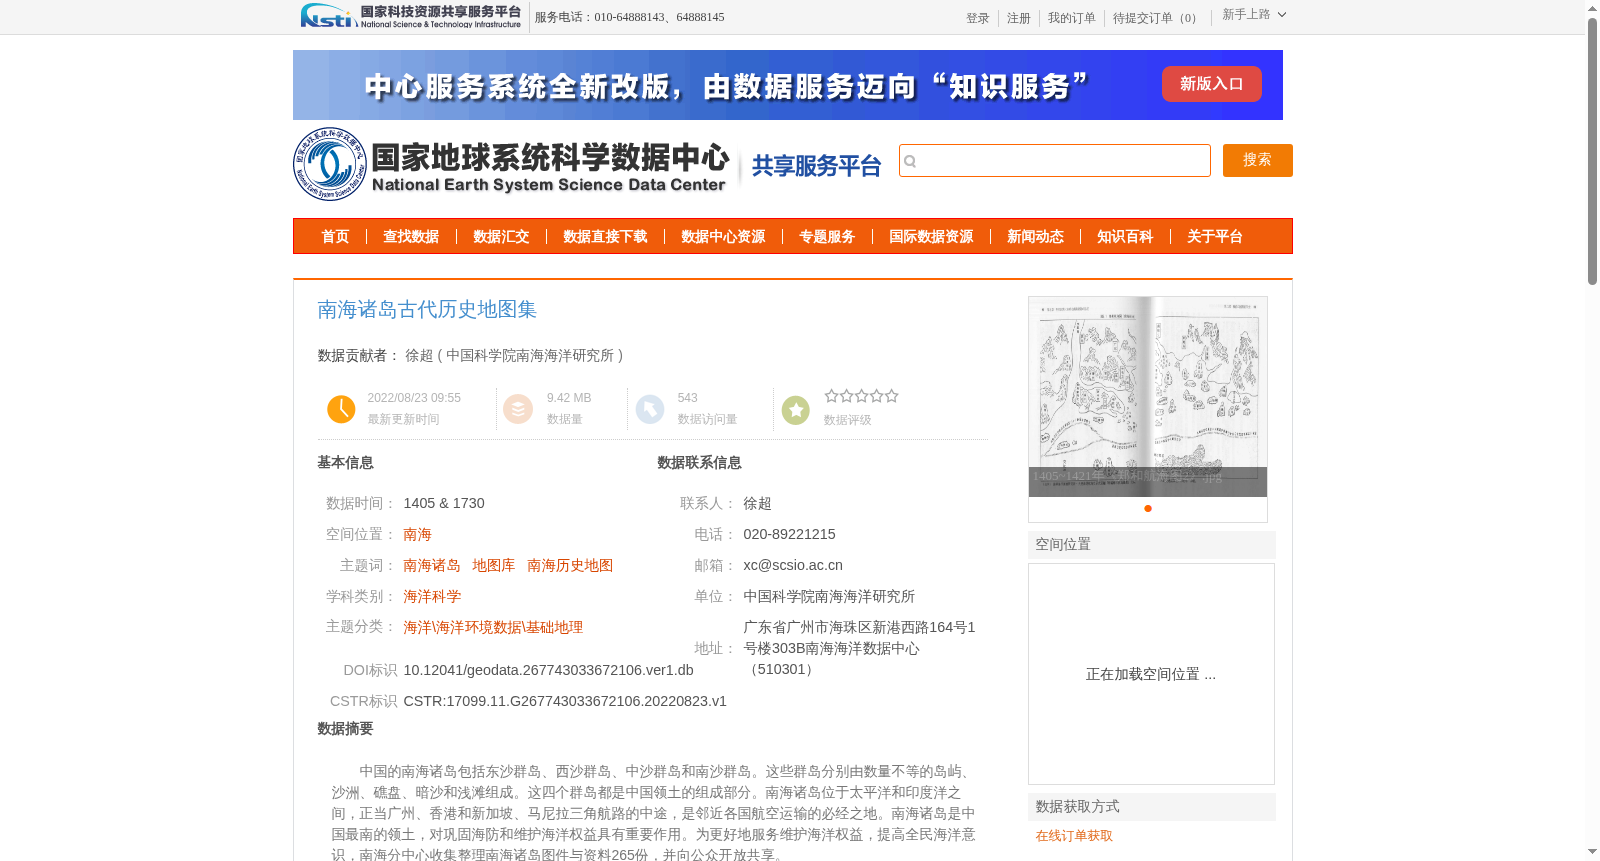Open 待提交订单 (0) link
The width and height of the screenshot is (1600, 861).
tap(1157, 18)
